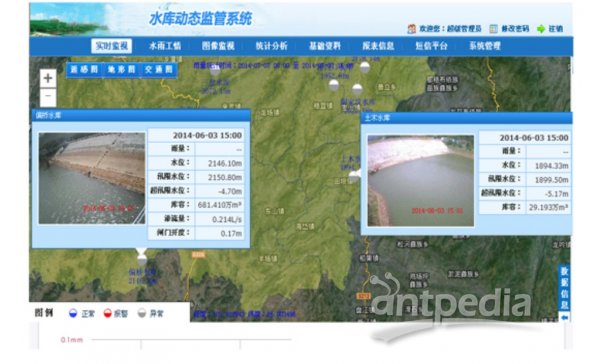
Task: Click the red 报警 legend marker
Action: pyautogui.click(x=108, y=313)
